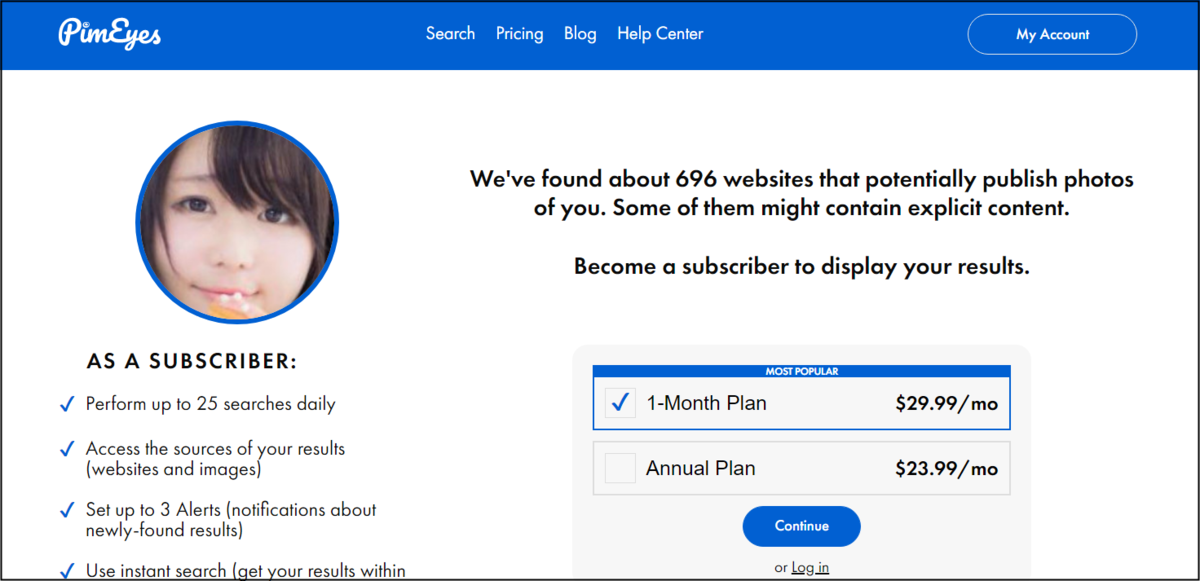The height and width of the screenshot is (581, 1200).
Task: Follow the Log in link
Action: pyautogui.click(x=810, y=568)
